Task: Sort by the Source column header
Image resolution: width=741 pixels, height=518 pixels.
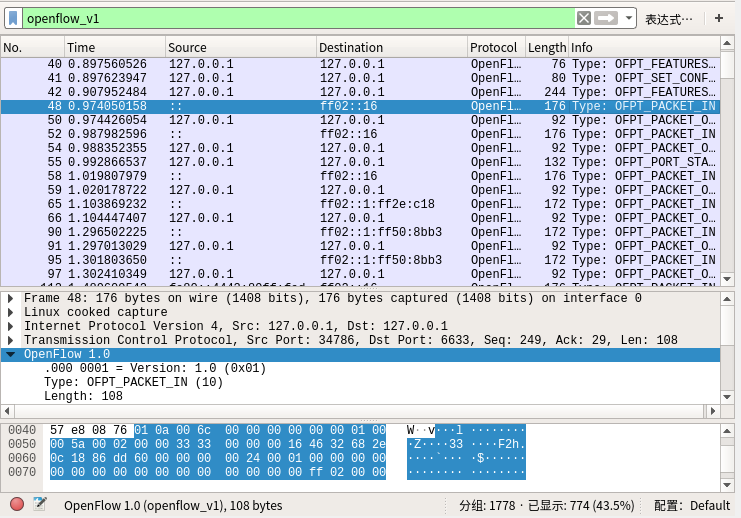Action: [x=241, y=47]
